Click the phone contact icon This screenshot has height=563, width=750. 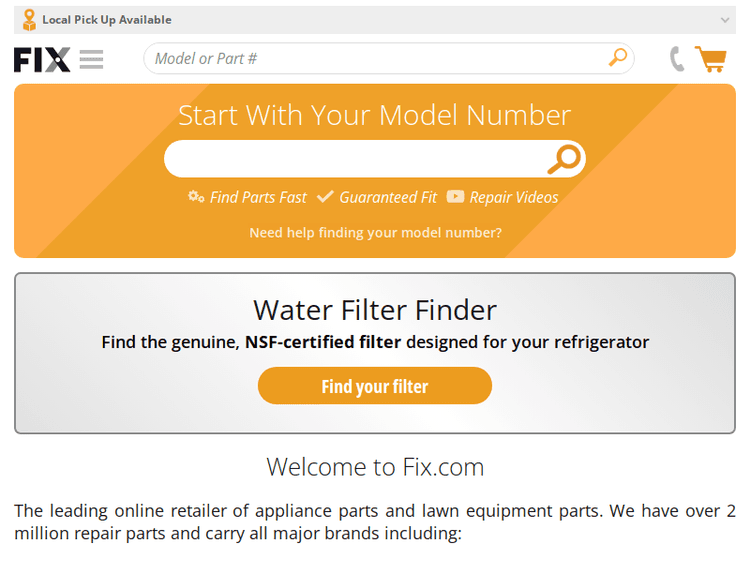(677, 59)
